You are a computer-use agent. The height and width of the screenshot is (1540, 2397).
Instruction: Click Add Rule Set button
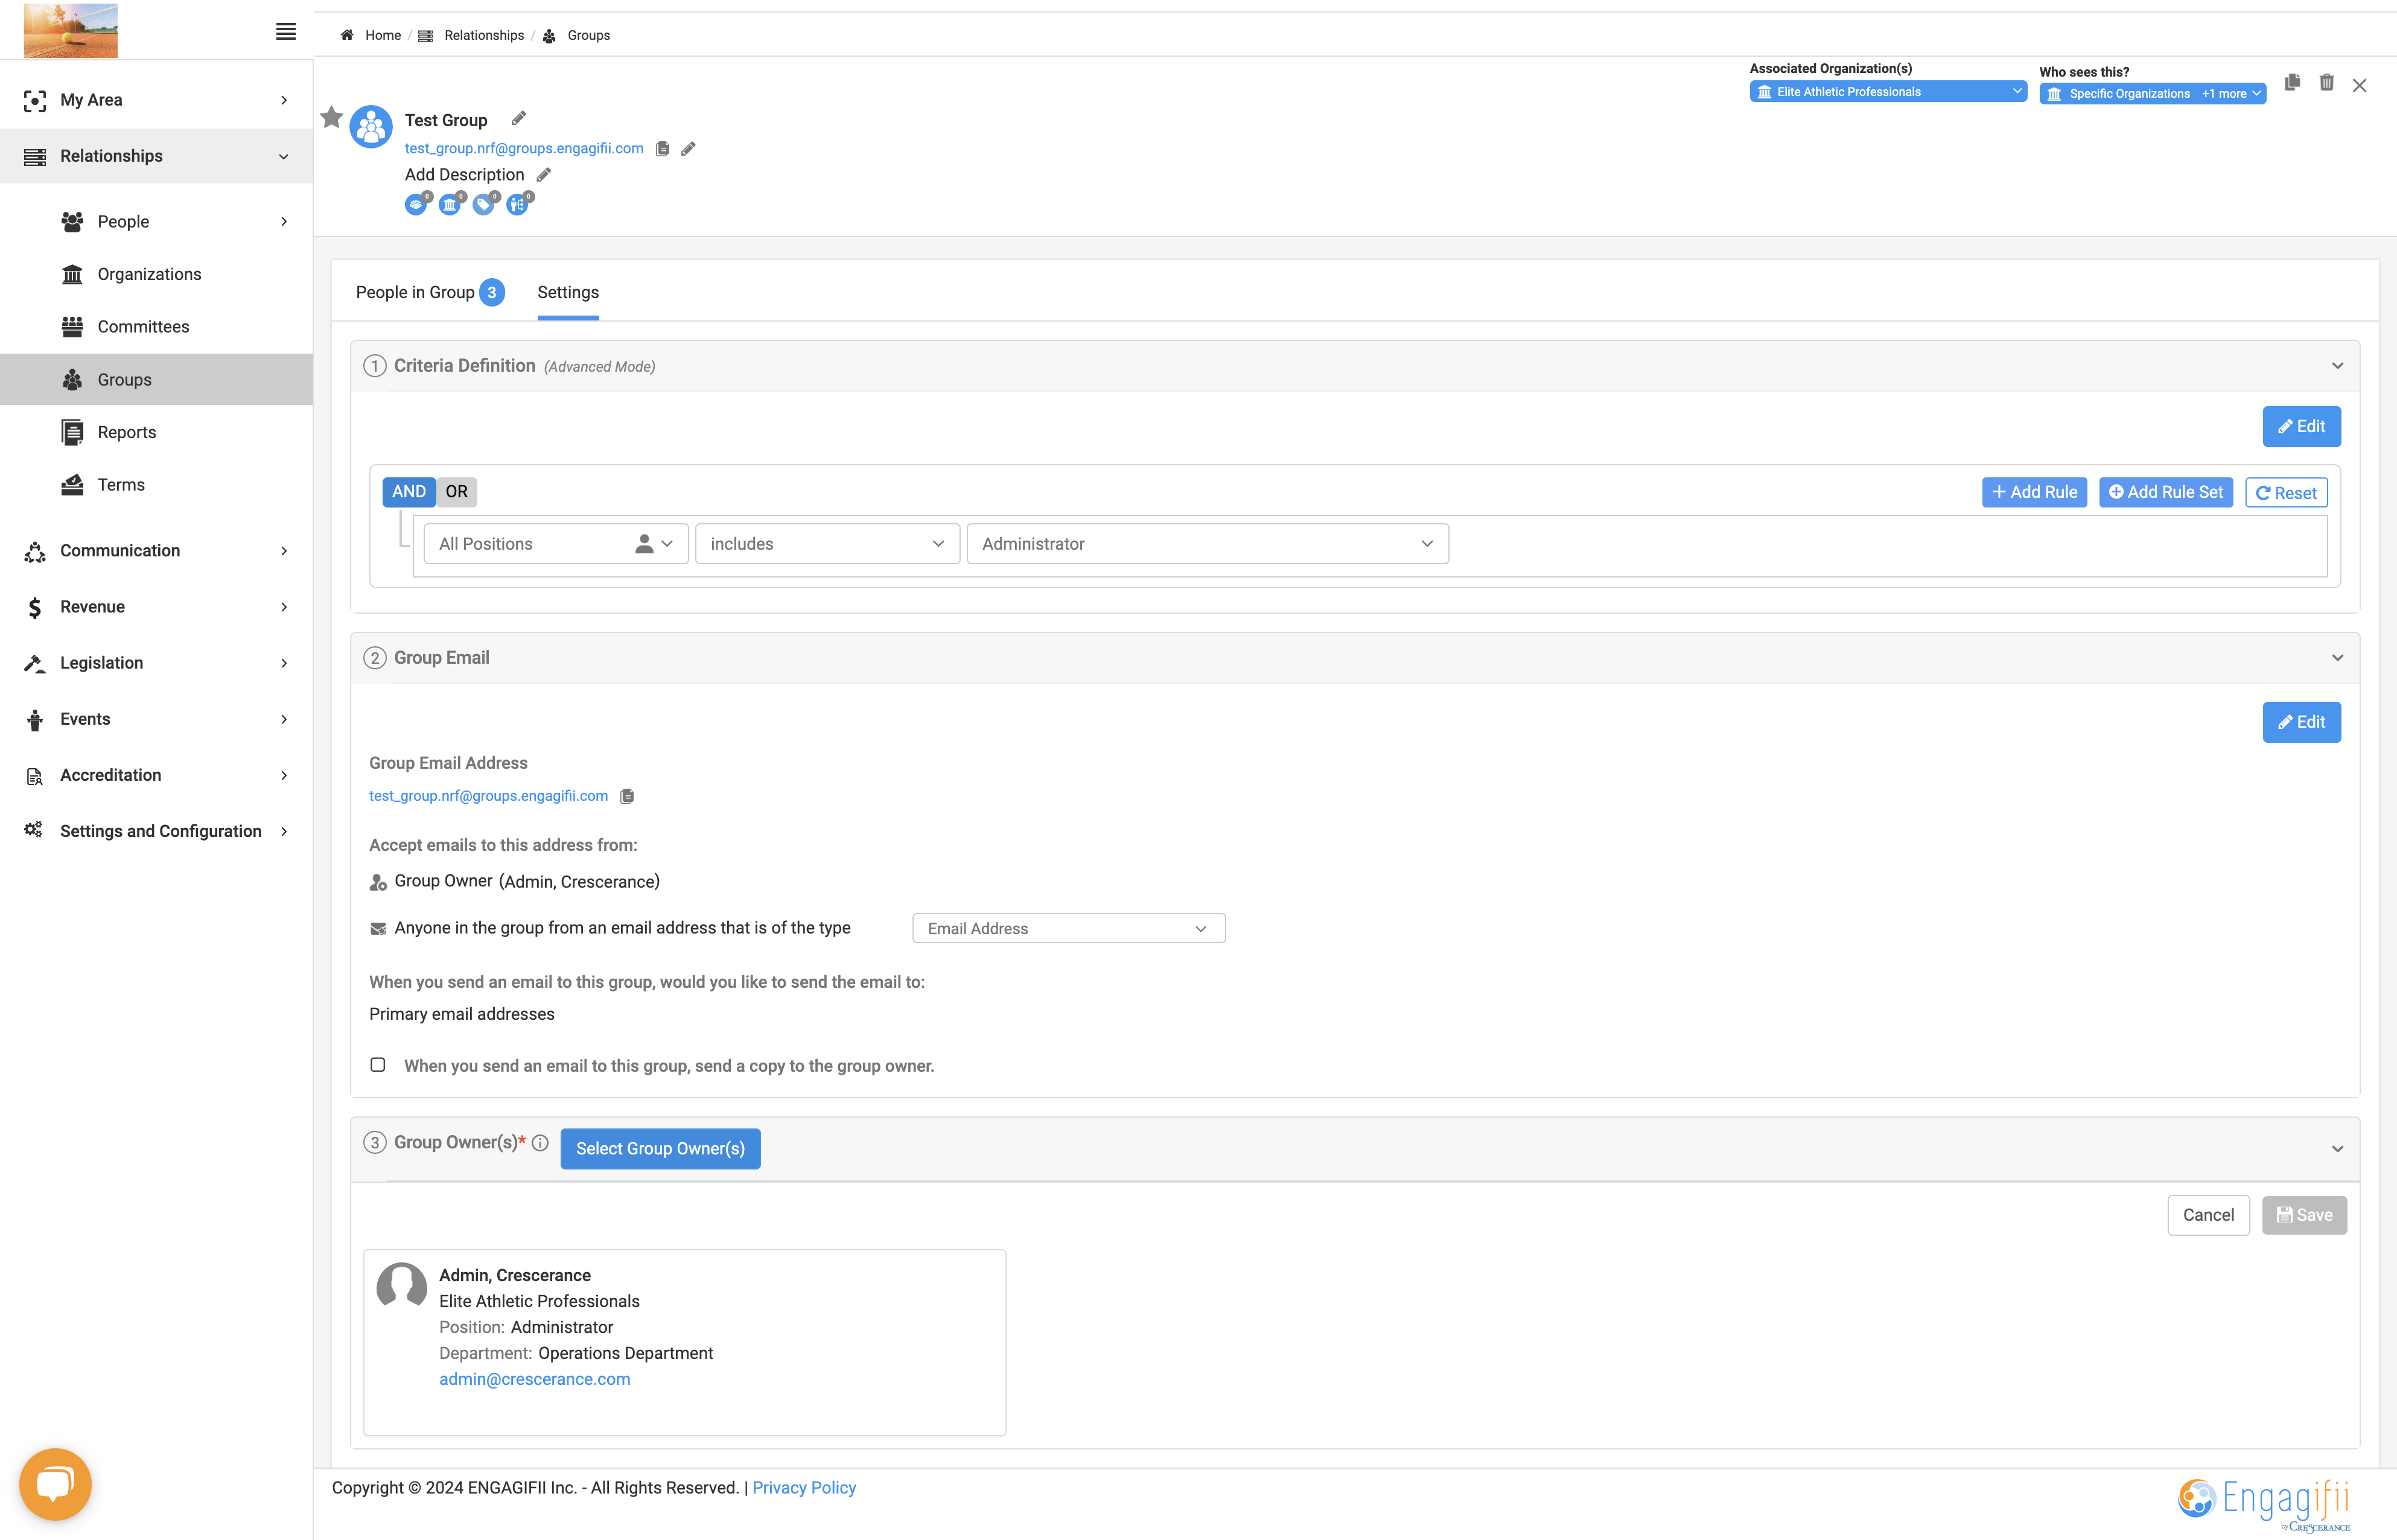[x=2165, y=493]
